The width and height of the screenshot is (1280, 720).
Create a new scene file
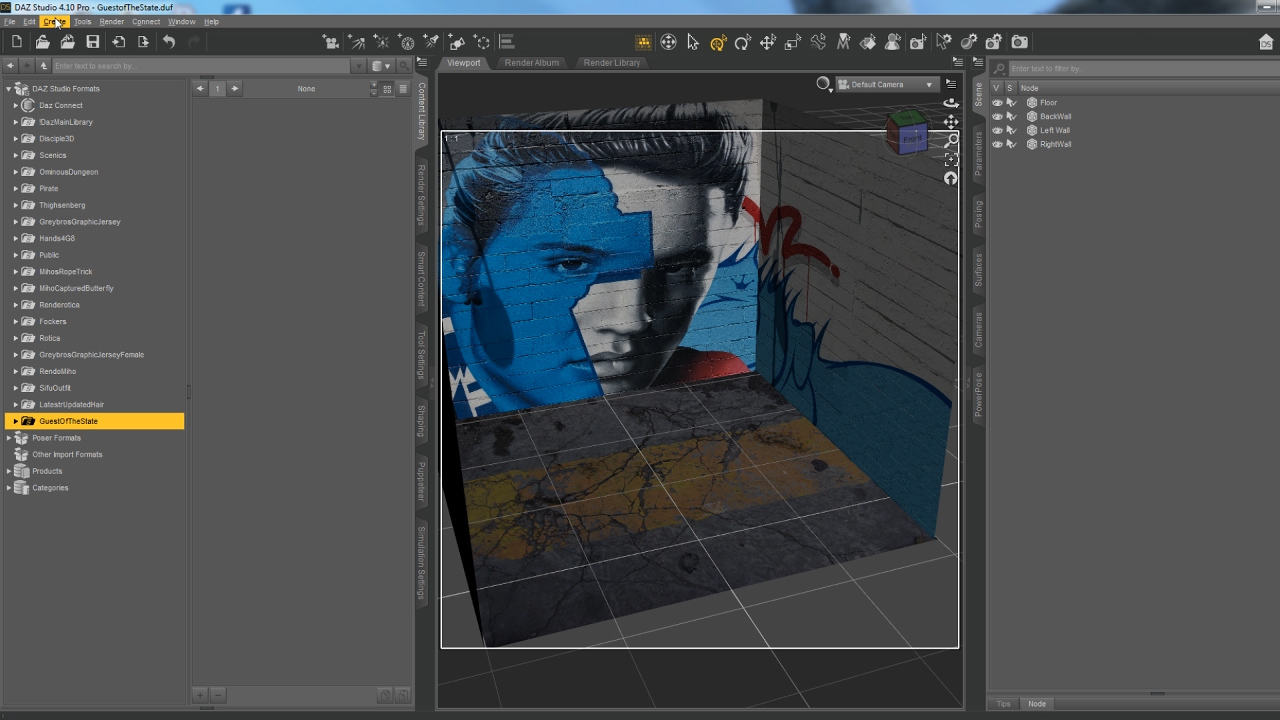pos(17,42)
